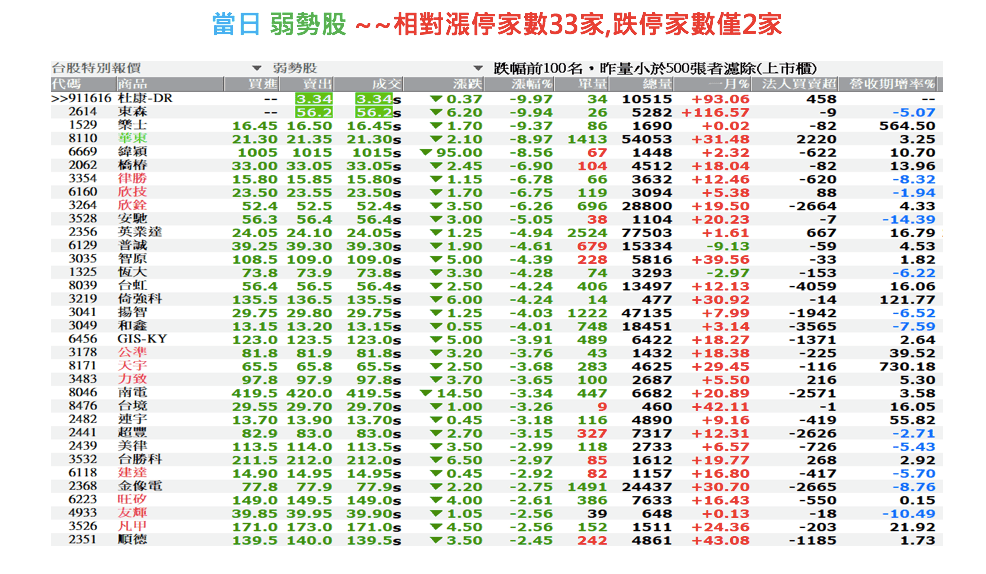This screenshot has width=986, height=574.
Task: Click stock code 2356 for 英業達
Action: (82, 232)
